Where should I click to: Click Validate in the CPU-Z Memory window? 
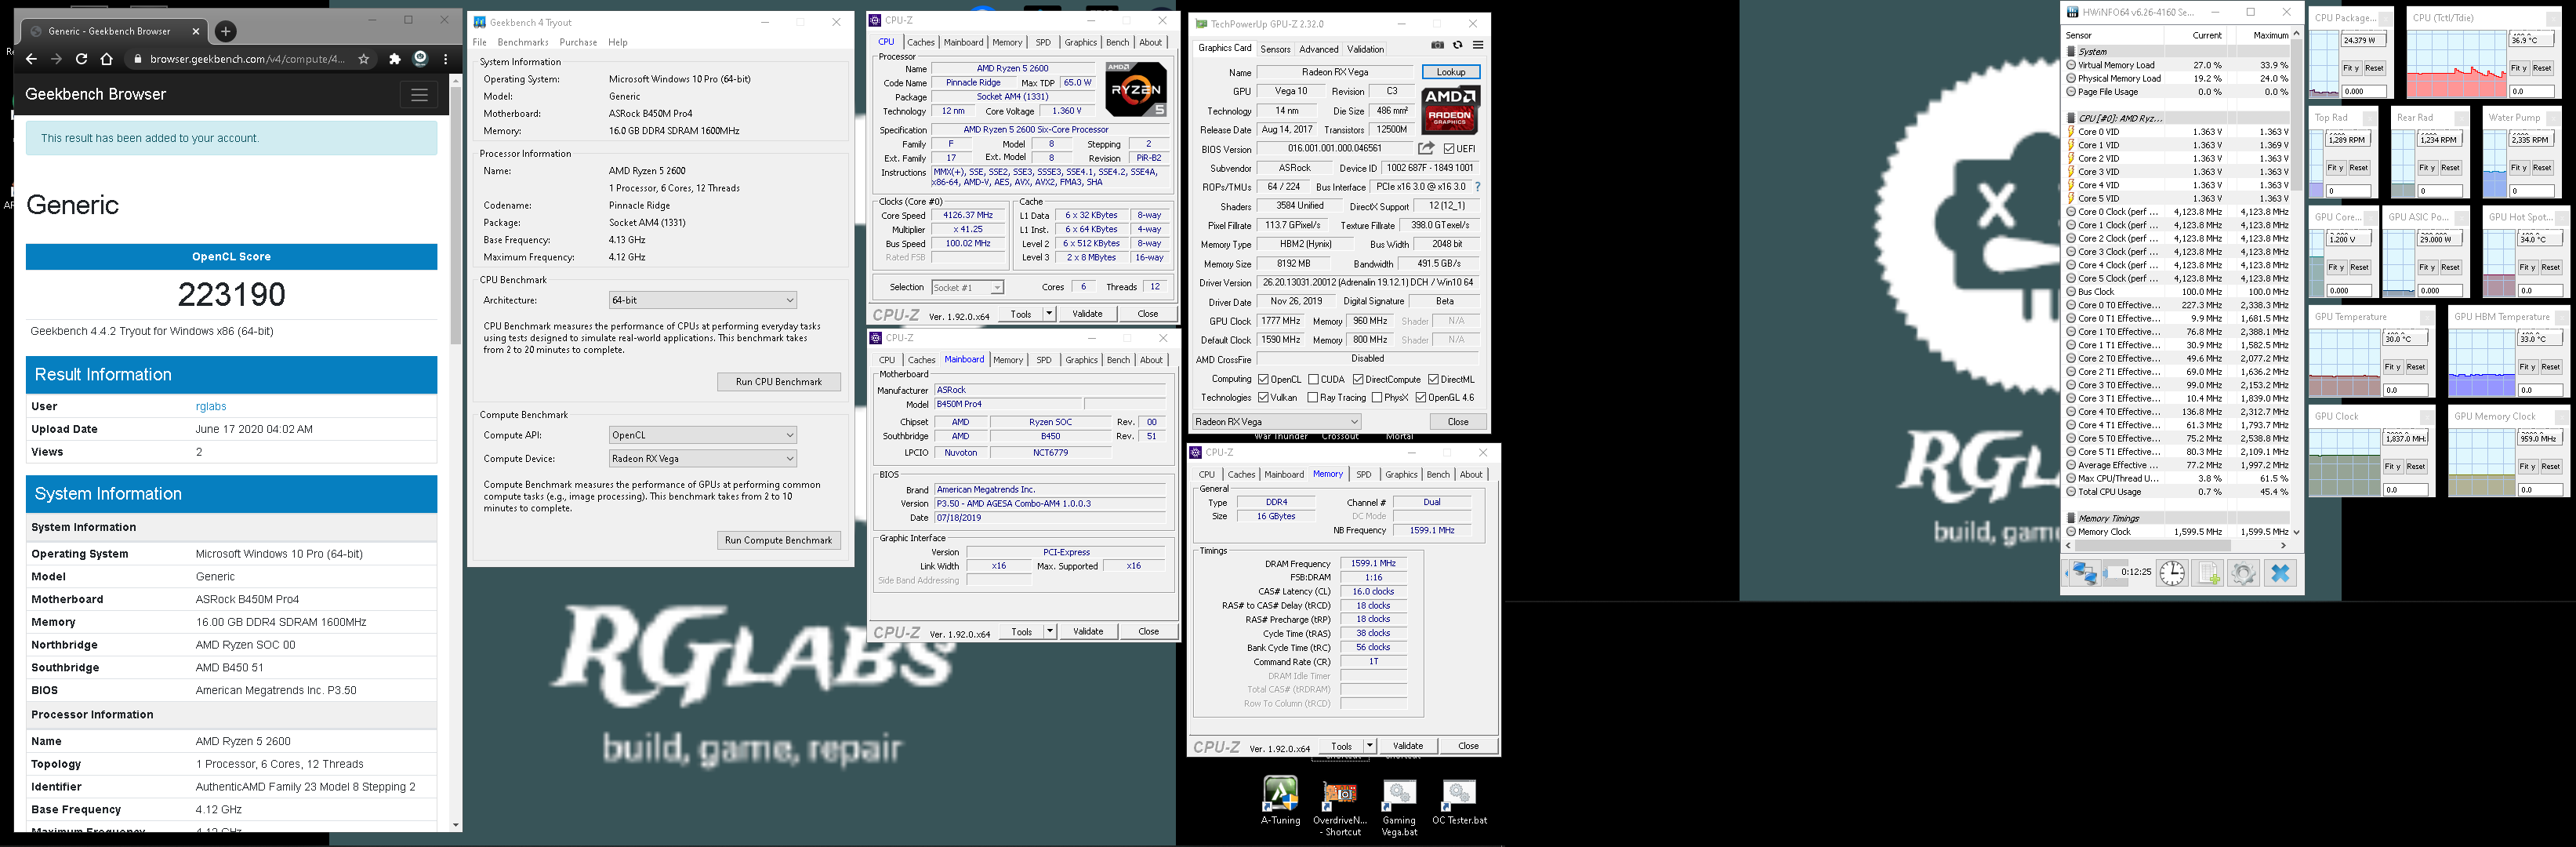click(1408, 747)
